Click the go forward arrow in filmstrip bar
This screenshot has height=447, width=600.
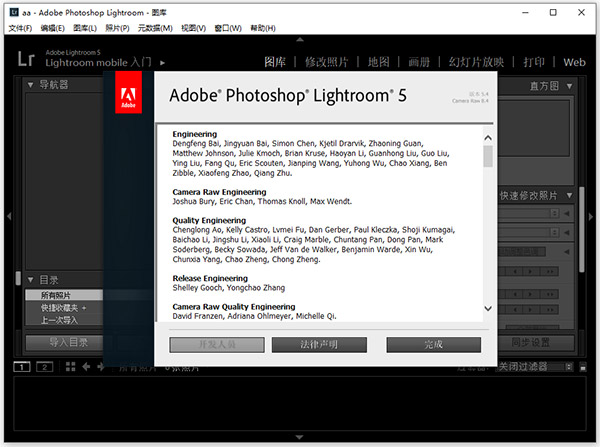tap(101, 367)
